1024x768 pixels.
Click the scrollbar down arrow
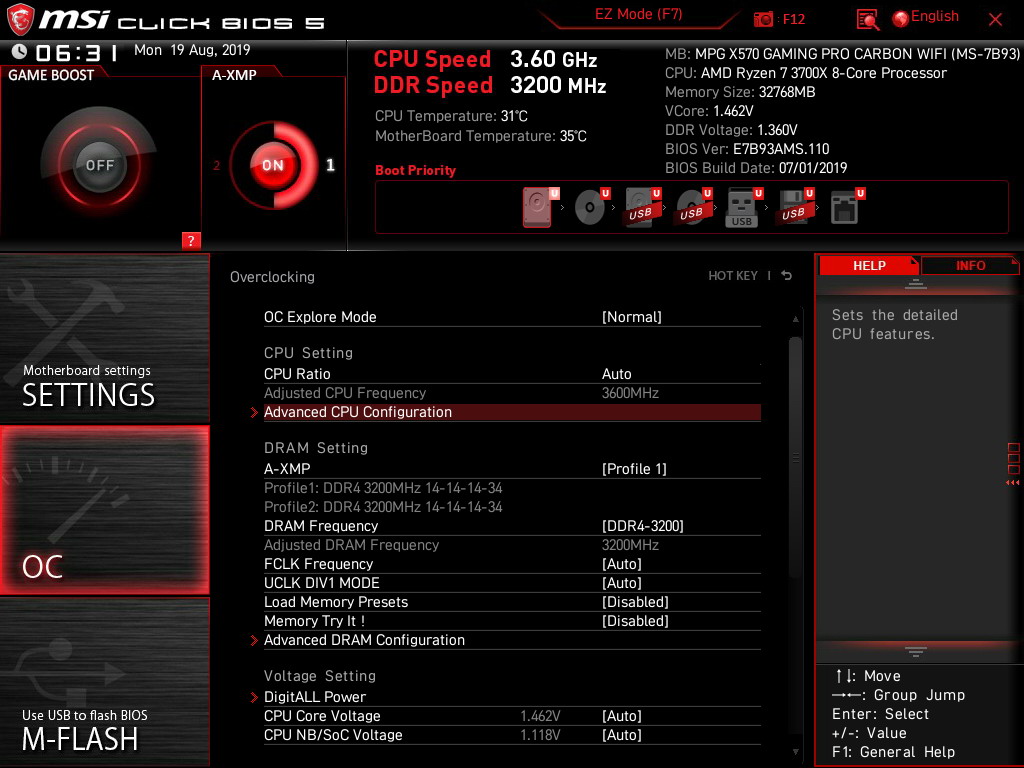[x=795, y=752]
